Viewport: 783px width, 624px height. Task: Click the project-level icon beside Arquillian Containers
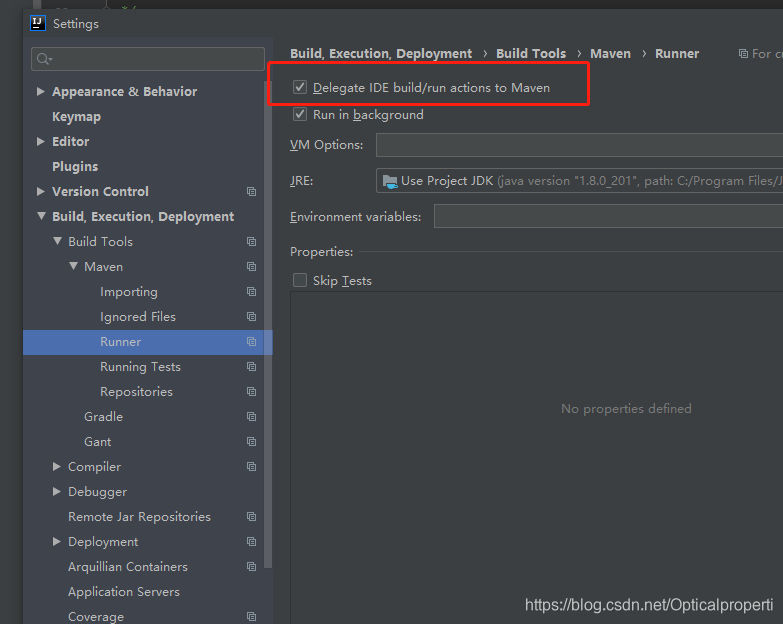pos(252,567)
